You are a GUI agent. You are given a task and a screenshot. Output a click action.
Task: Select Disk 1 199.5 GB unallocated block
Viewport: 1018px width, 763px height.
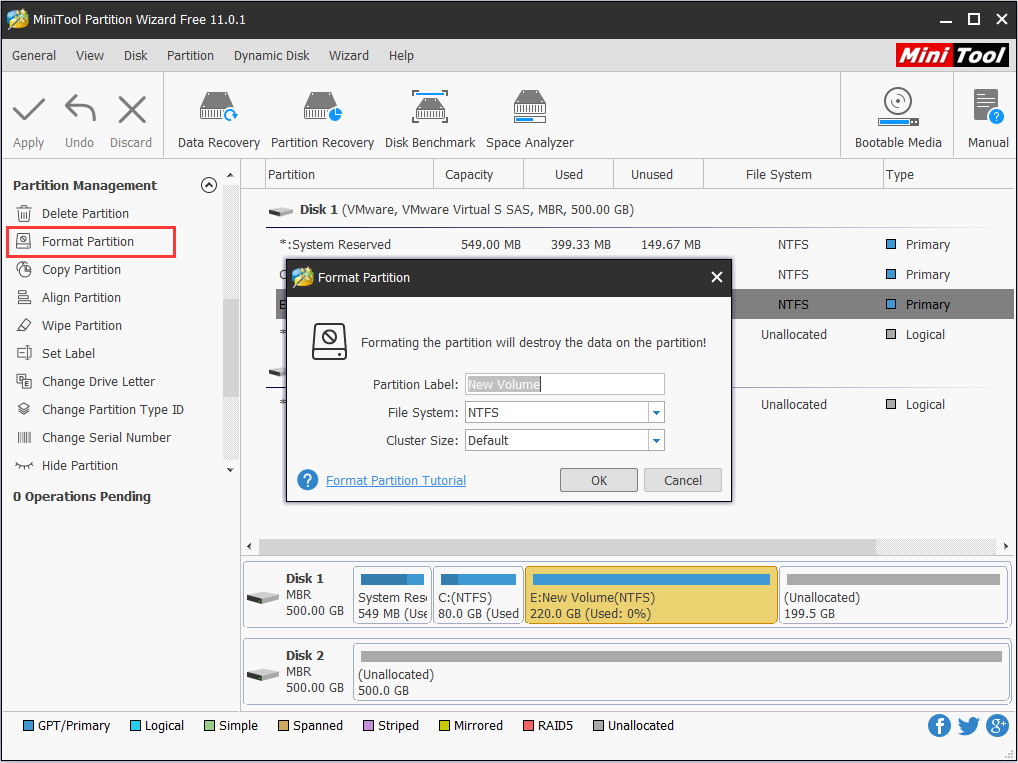pyautogui.click(x=893, y=595)
